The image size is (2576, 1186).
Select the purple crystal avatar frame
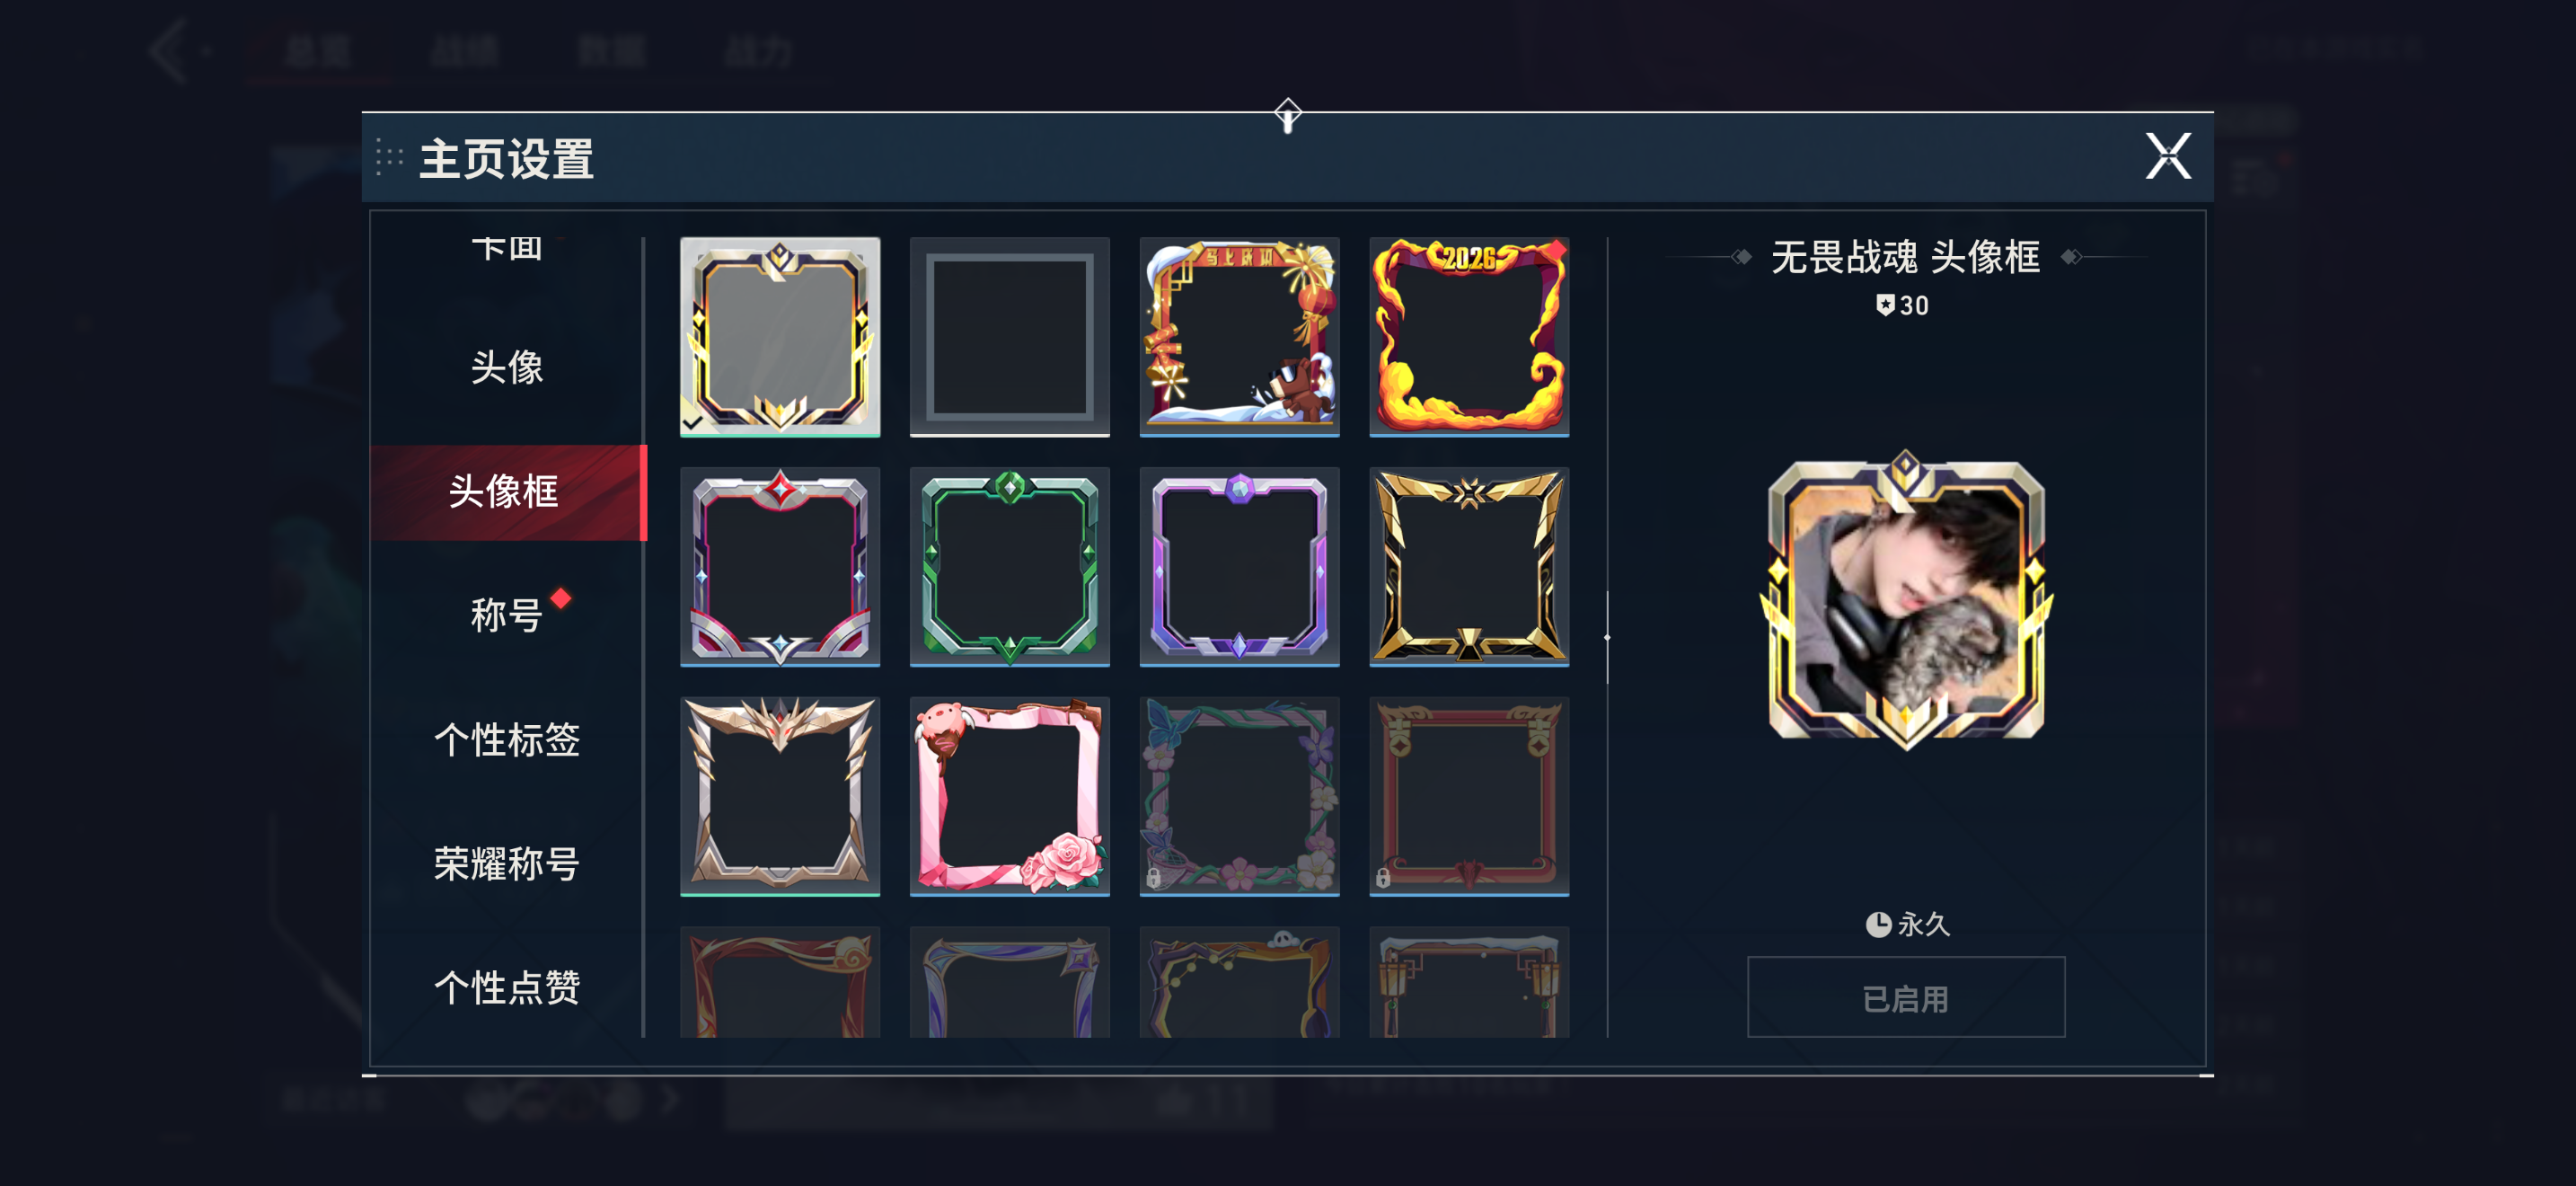[1239, 566]
